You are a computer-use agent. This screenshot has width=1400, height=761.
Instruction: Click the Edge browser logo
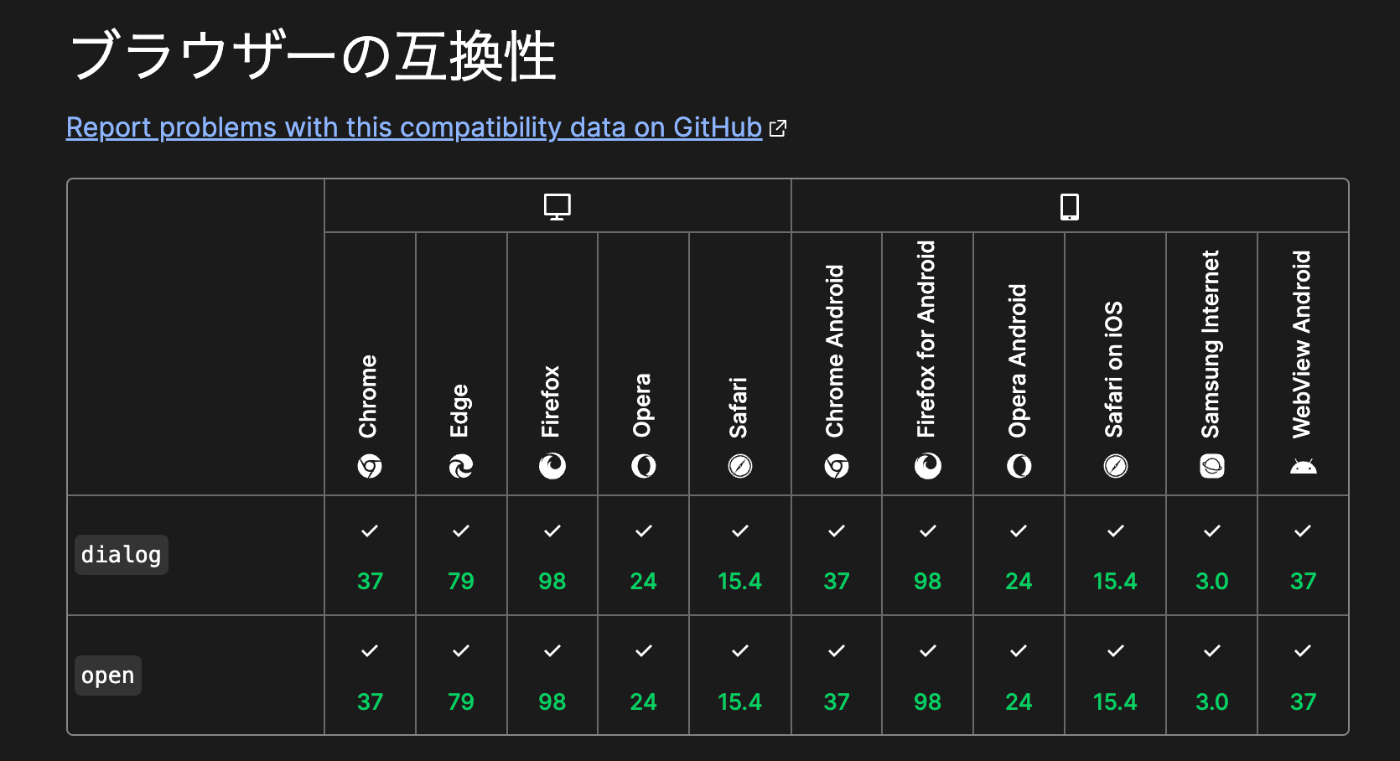click(x=461, y=466)
